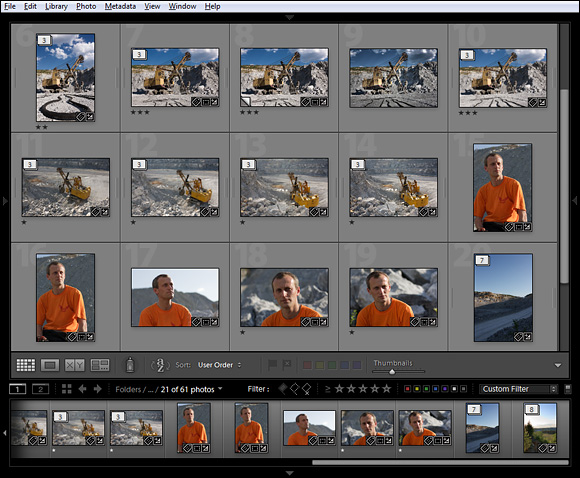
Task: Open the Library menu
Action: (56, 6)
